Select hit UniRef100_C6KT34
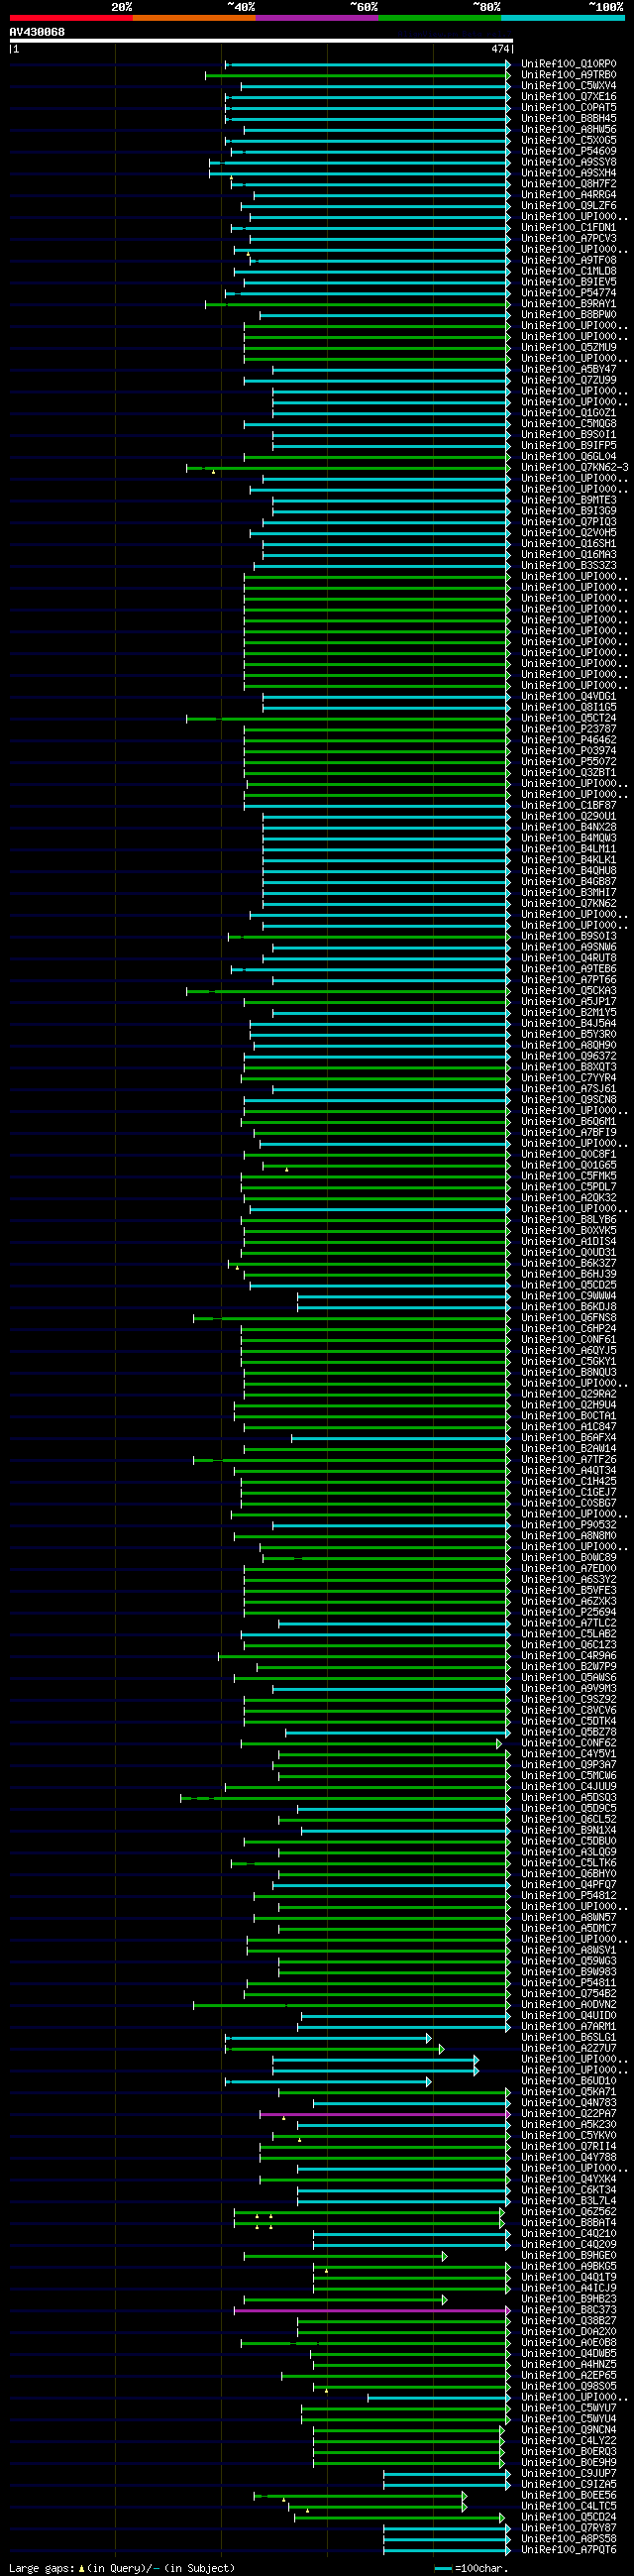This screenshot has width=634, height=2576. pos(569,2191)
